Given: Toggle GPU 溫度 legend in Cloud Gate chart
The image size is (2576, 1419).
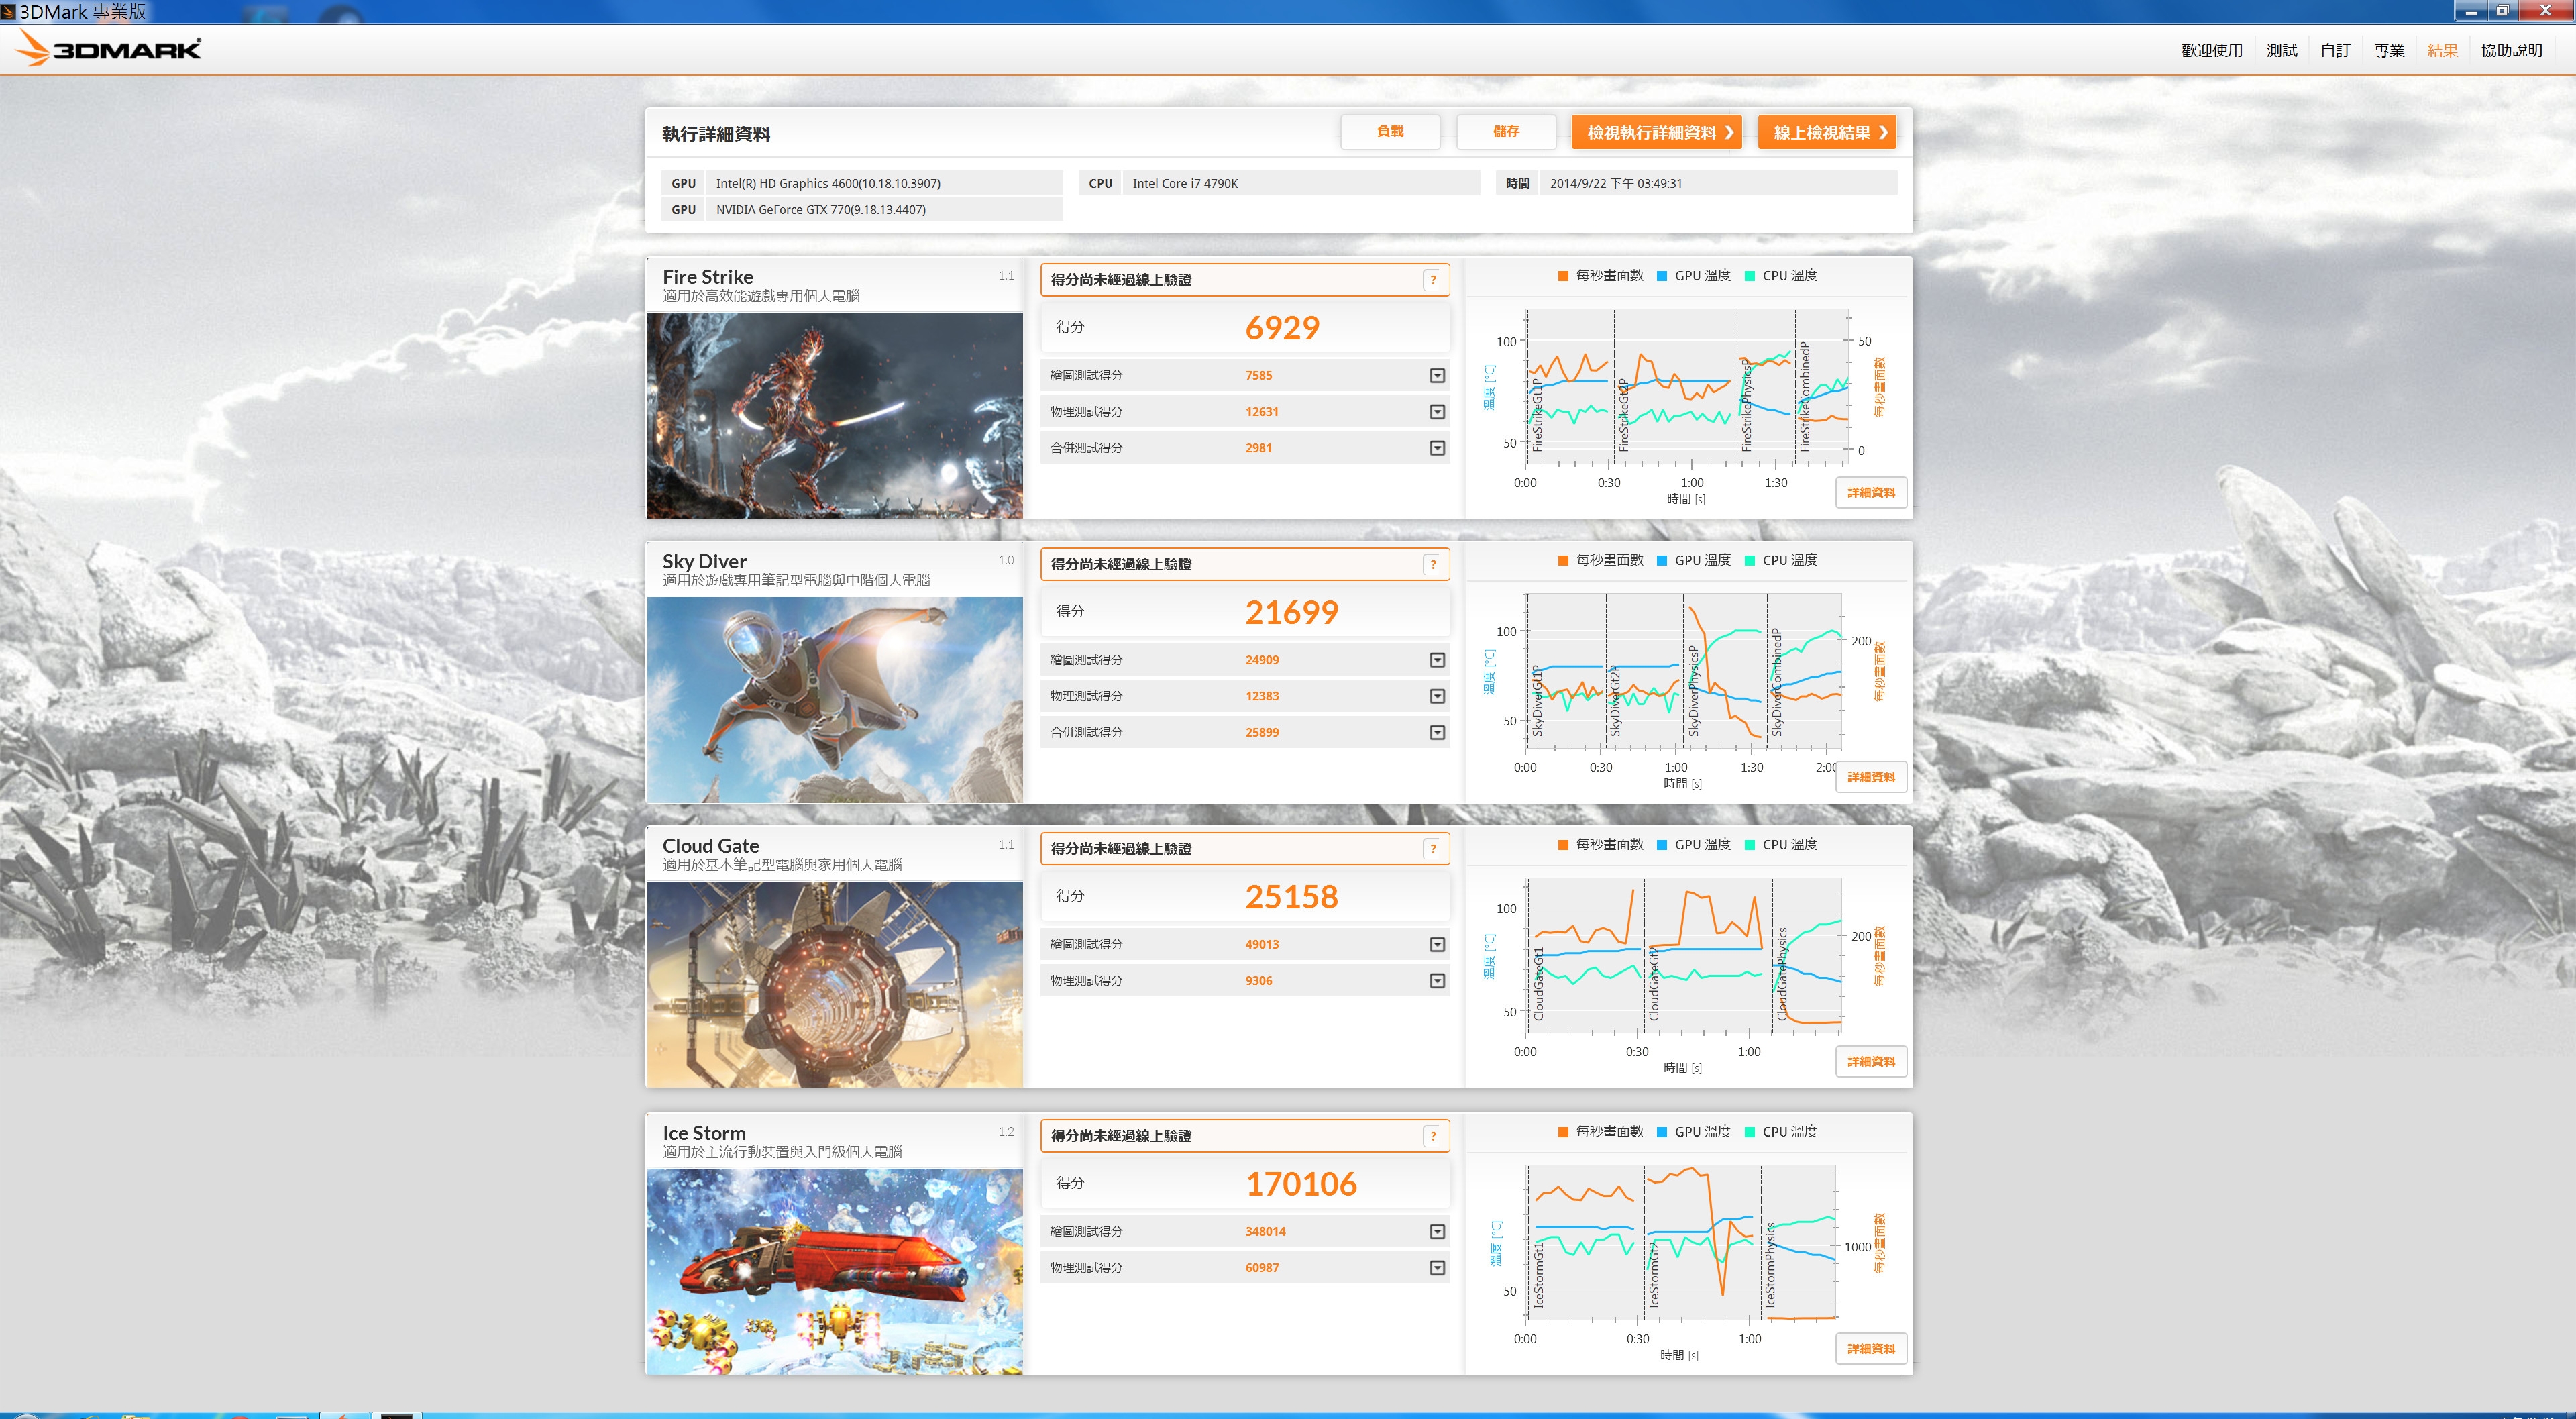Looking at the screenshot, I should (1693, 845).
